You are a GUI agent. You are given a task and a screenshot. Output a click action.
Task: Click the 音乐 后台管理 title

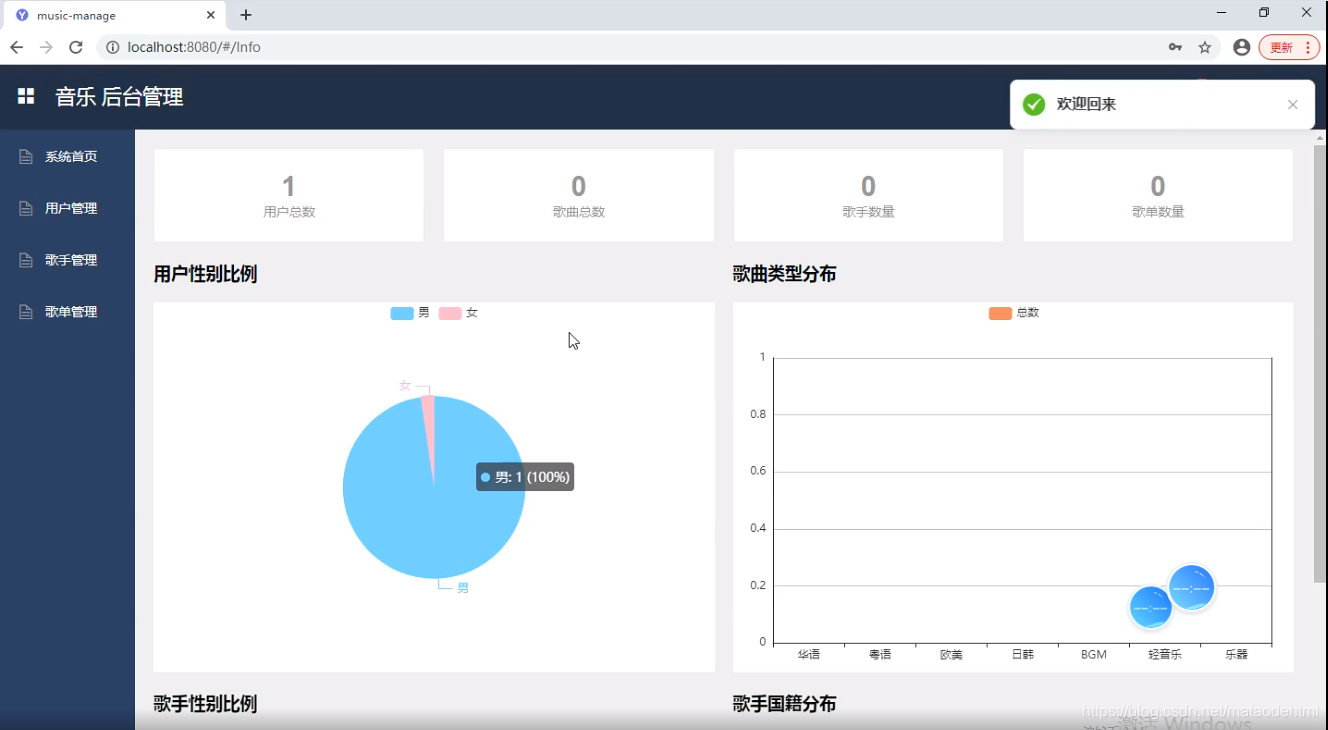pyautogui.click(x=119, y=97)
